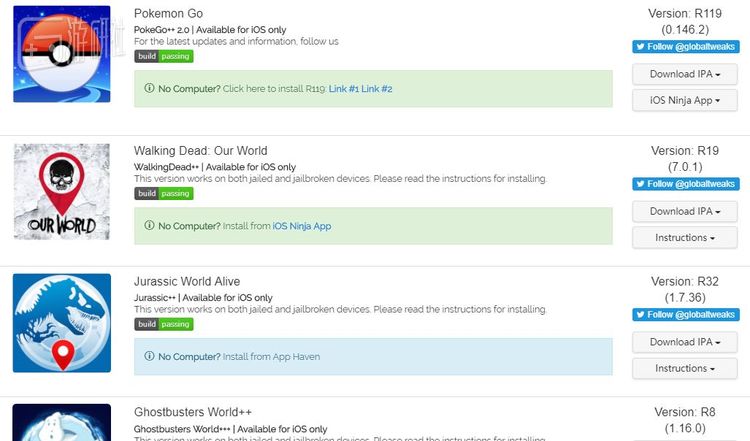
Task: Click build passing badge under Walking Dead
Action: 164,193
